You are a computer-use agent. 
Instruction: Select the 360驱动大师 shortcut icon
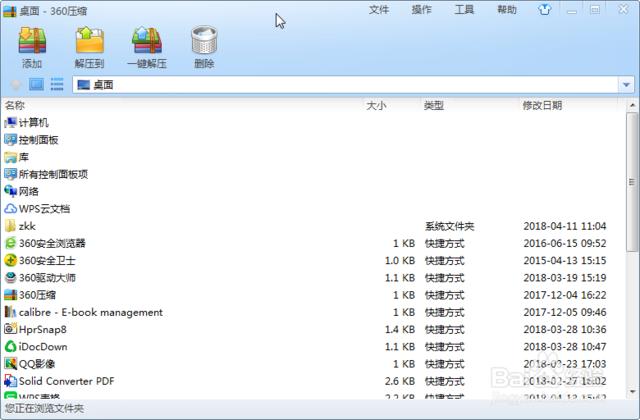pyautogui.click(x=10, y=278)
